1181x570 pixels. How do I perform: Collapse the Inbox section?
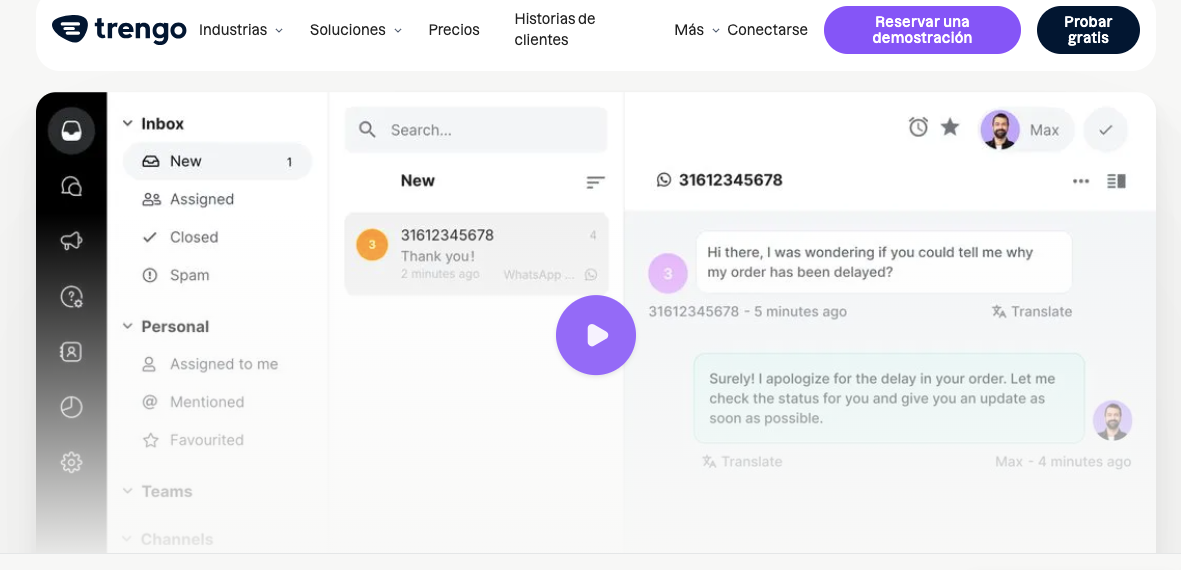click(127, 123)
